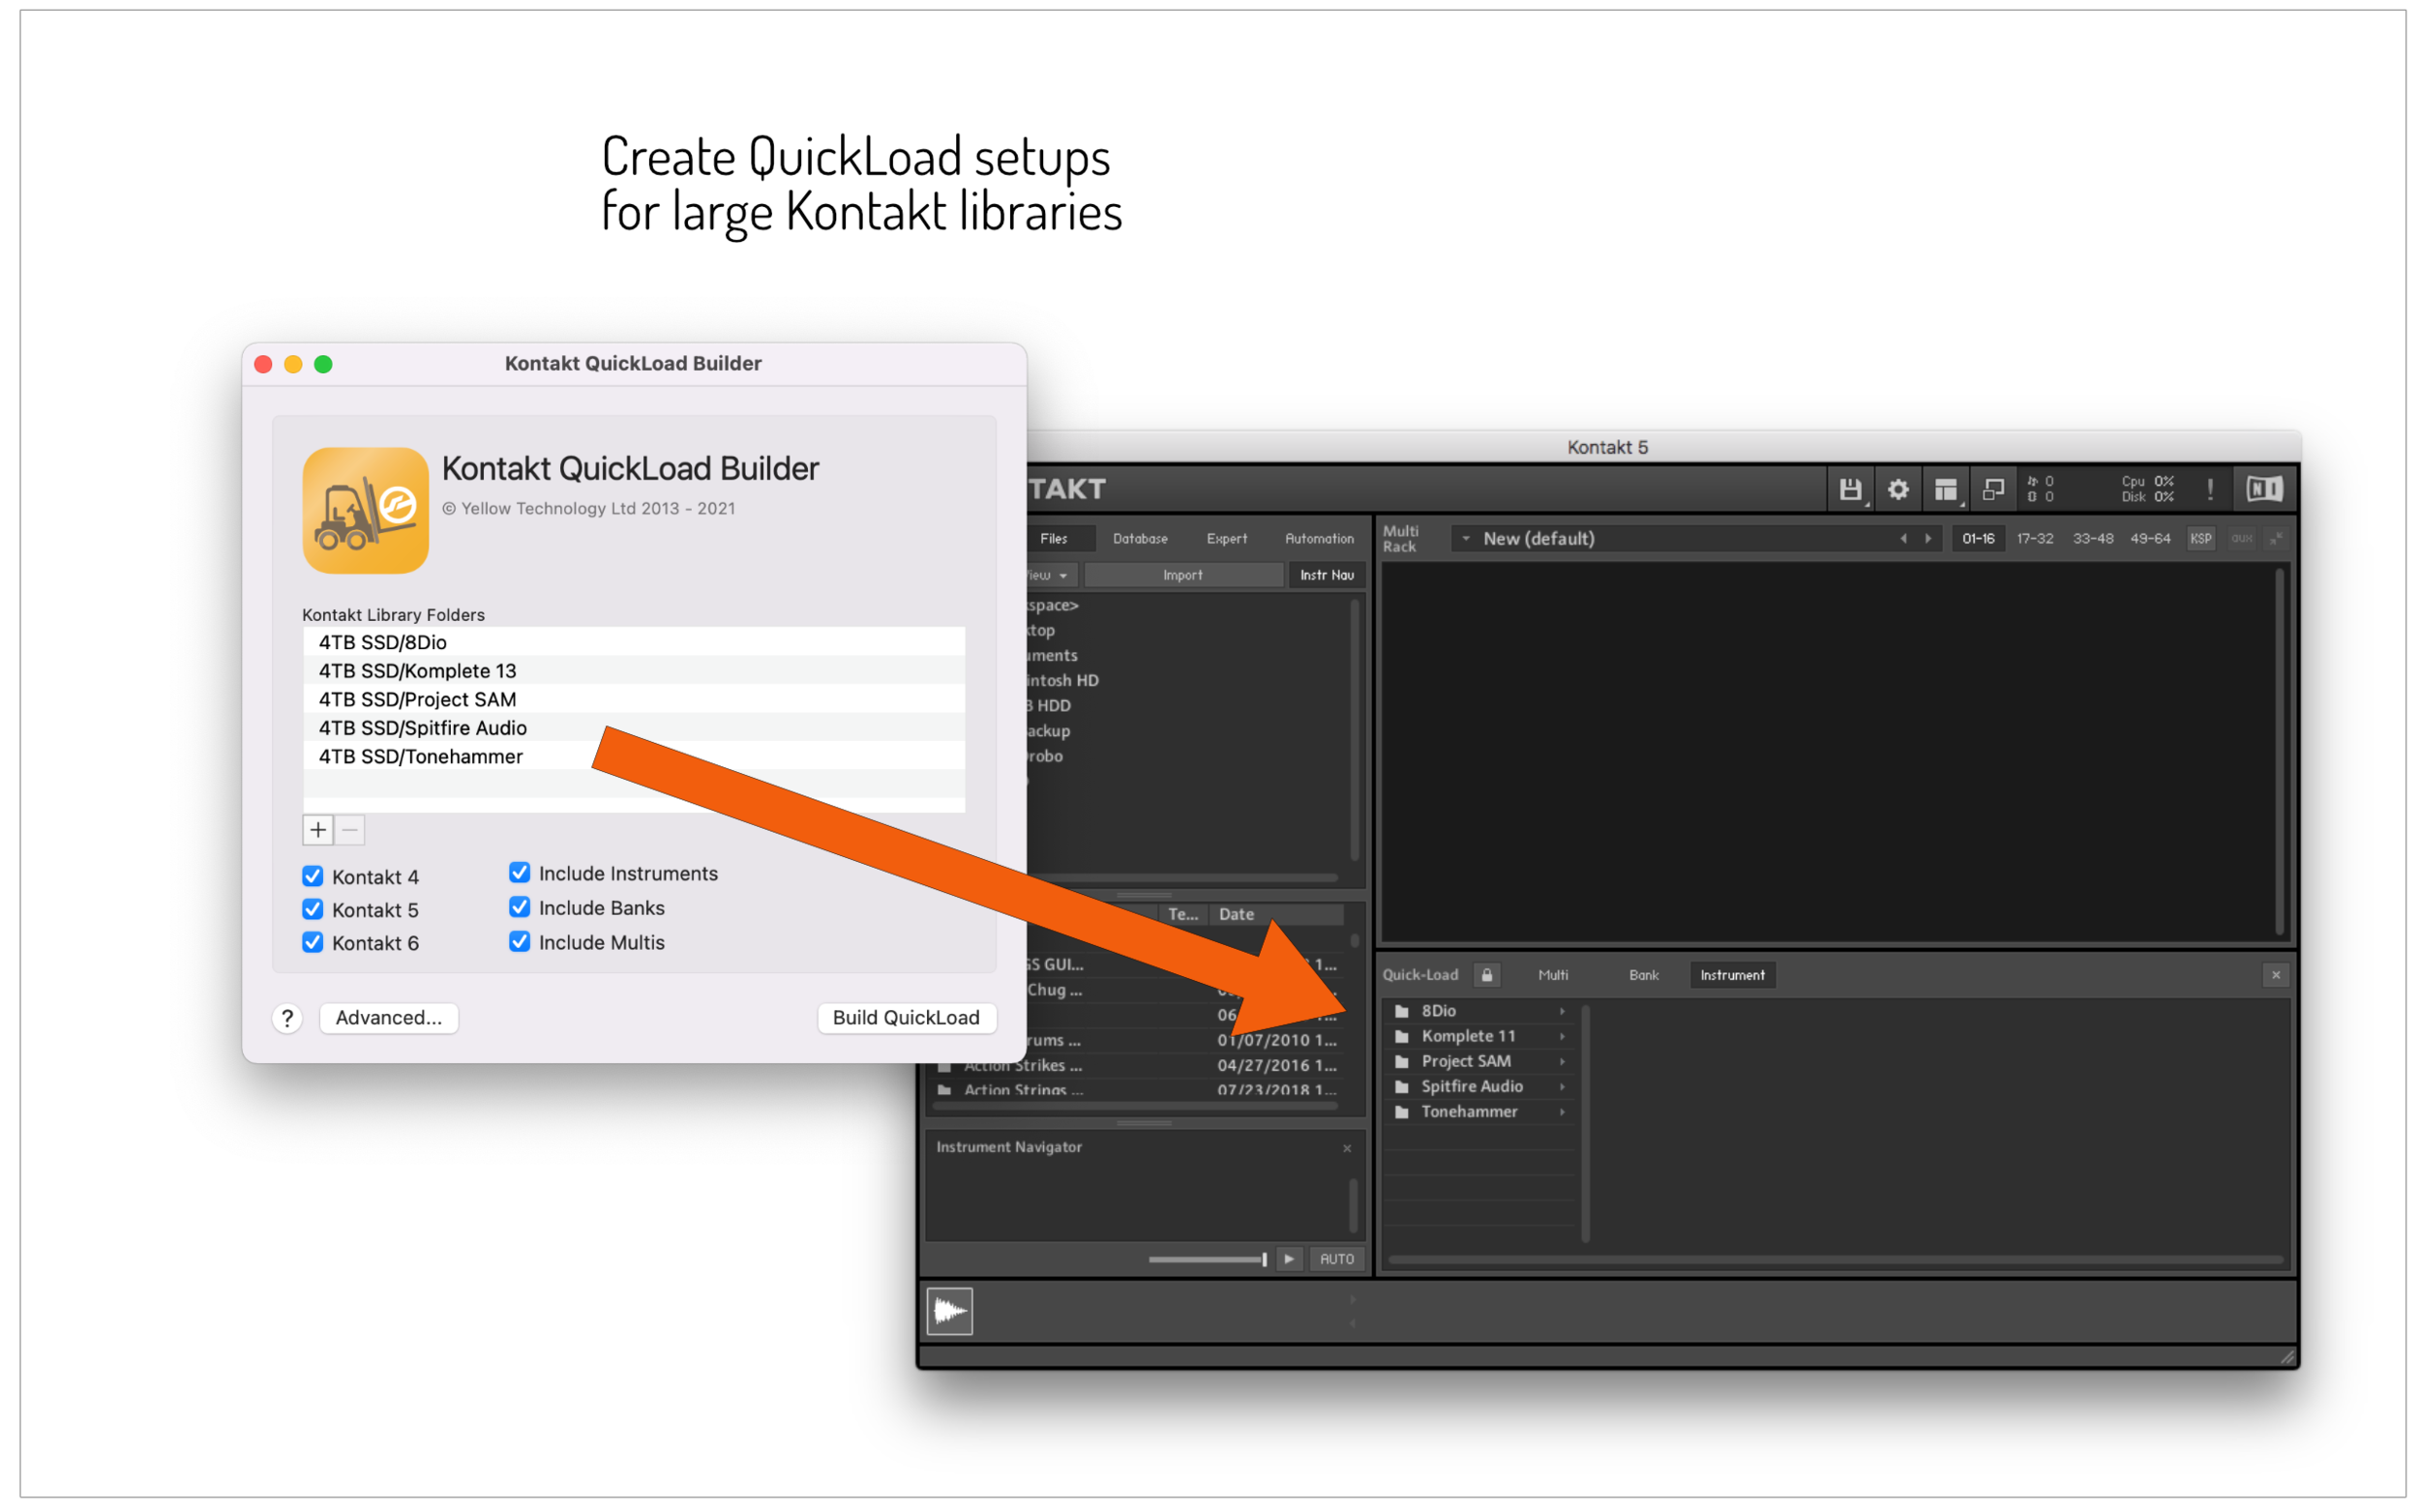Expand the Komplete 11 submenu arrow
Screen dimensions: 2419x1512
pos(1562,1036)
